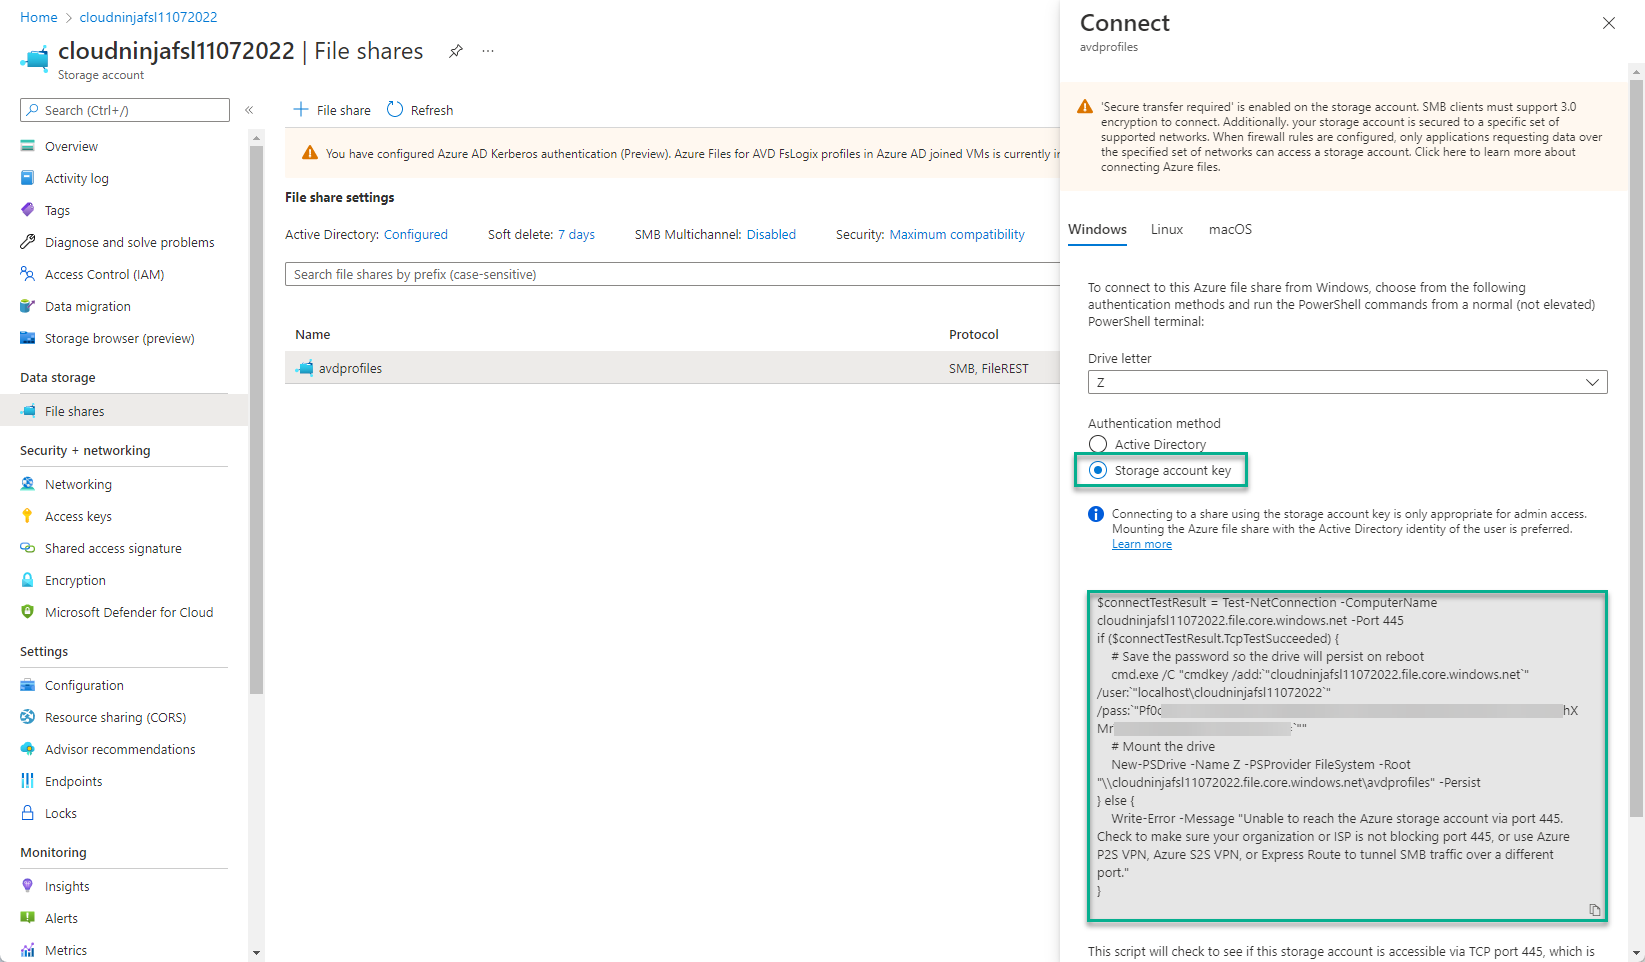Click the Learn more link
The height and width of the screenshot is (962, 1645).
(x=1141, y=544)
